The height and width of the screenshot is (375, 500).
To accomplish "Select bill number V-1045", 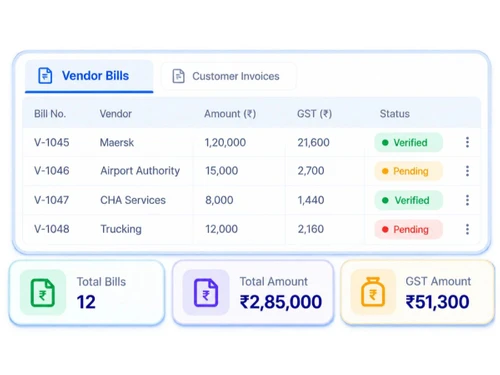I will [x=52, y=143].
